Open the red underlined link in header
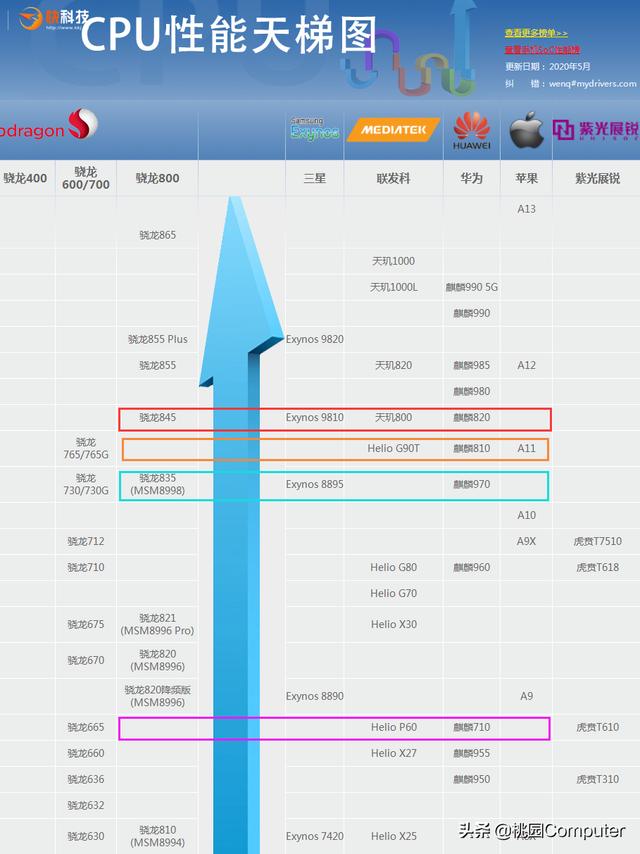The height and width of the screenshot is (854, 640). pyautogui.click(x=542, y=50)
